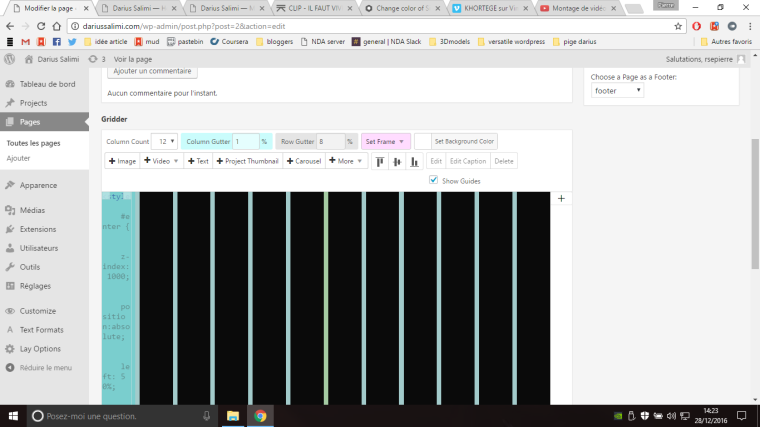Click the align top icon in Gridder

click(381, 161)
